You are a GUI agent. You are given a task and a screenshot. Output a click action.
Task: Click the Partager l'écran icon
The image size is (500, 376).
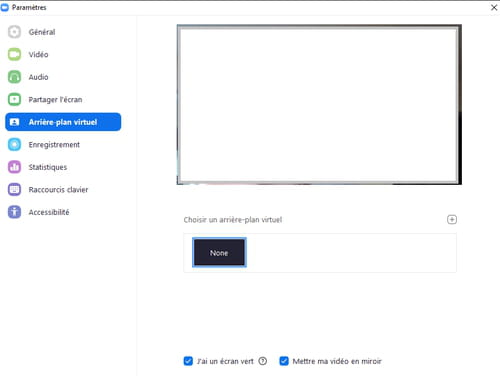pos(14,99)
